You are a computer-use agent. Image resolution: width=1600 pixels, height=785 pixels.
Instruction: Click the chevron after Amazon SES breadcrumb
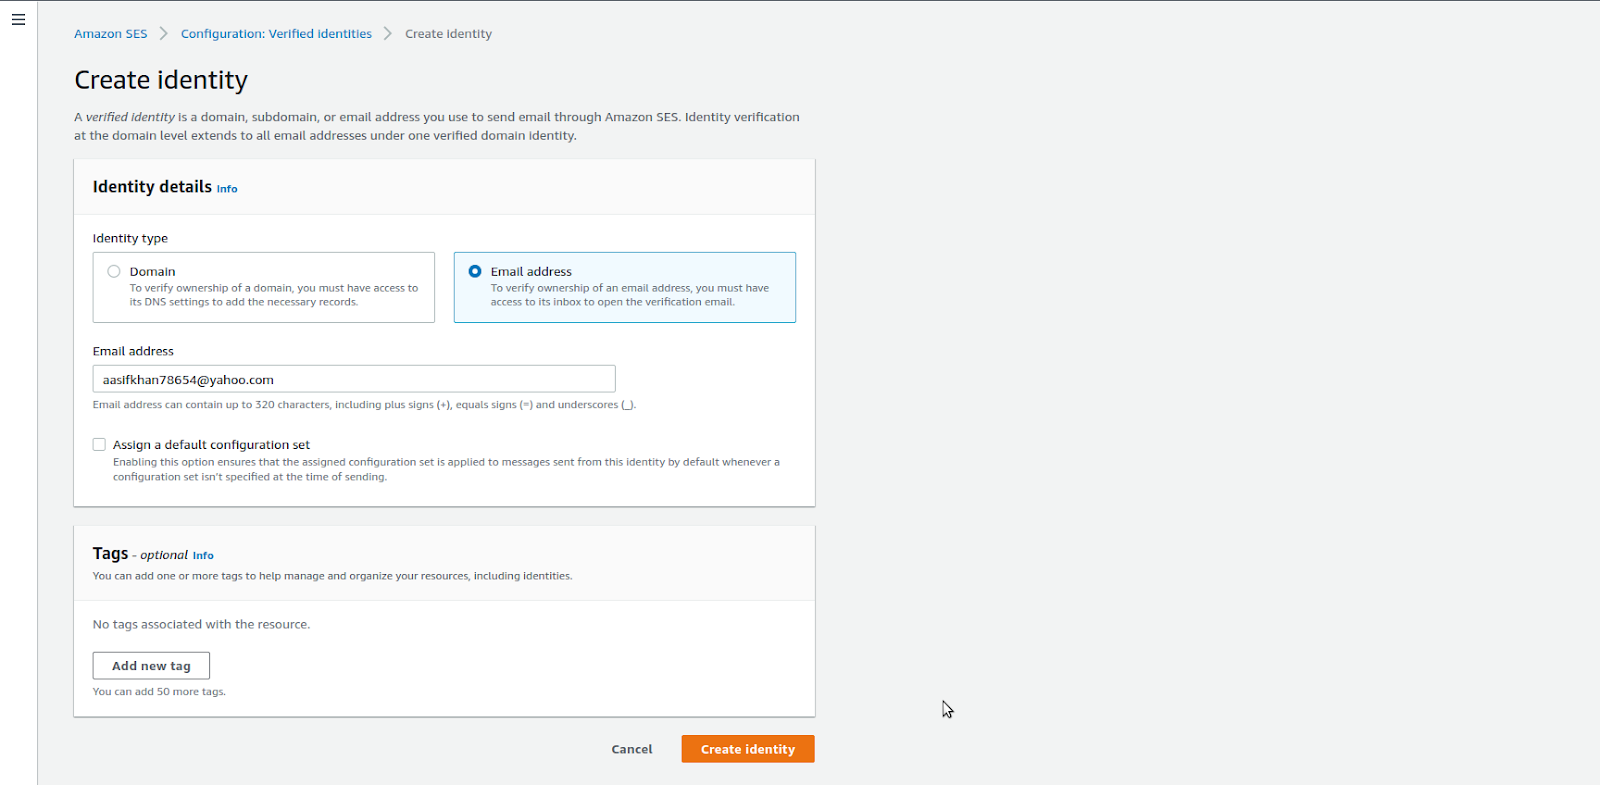tap(164, 34)
